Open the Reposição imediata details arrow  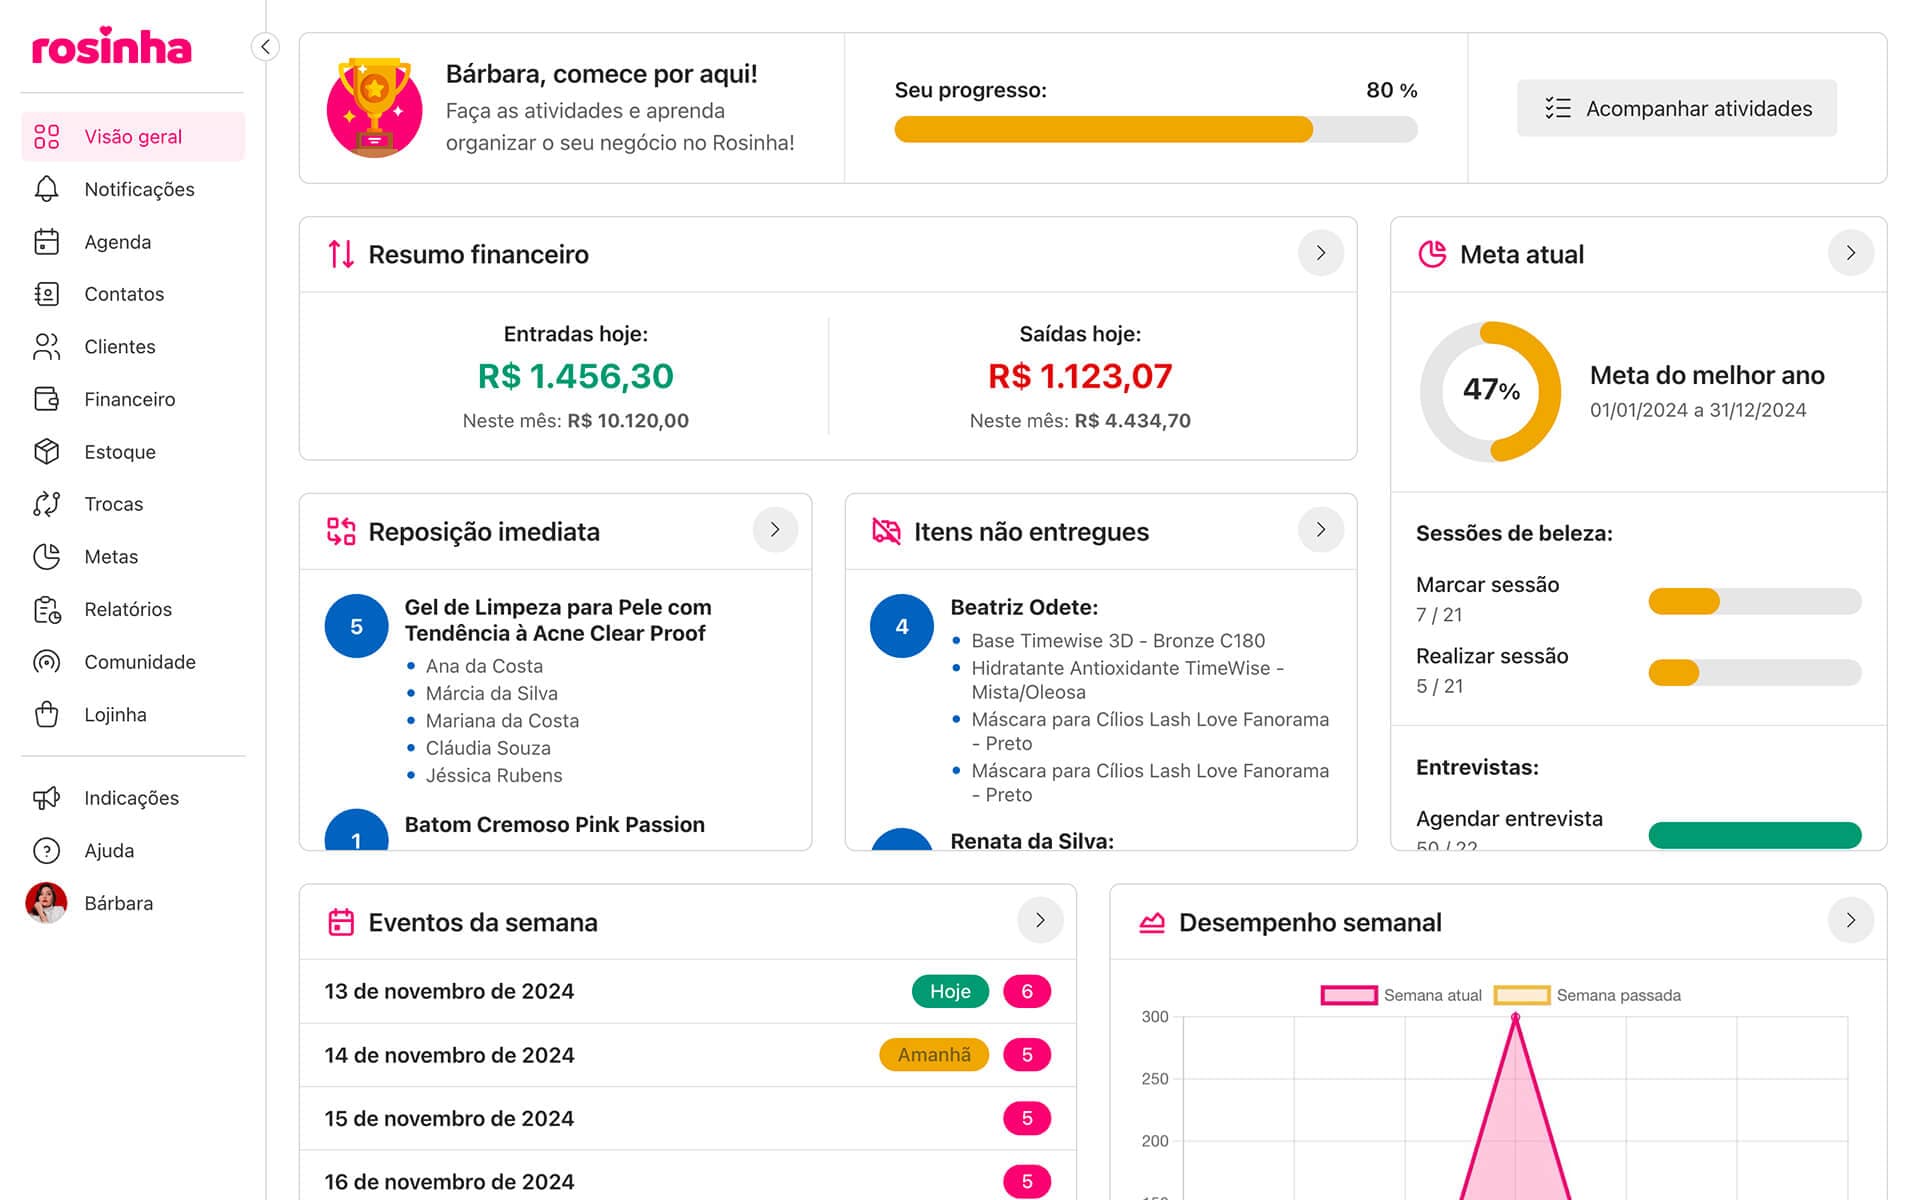point(775,530)
